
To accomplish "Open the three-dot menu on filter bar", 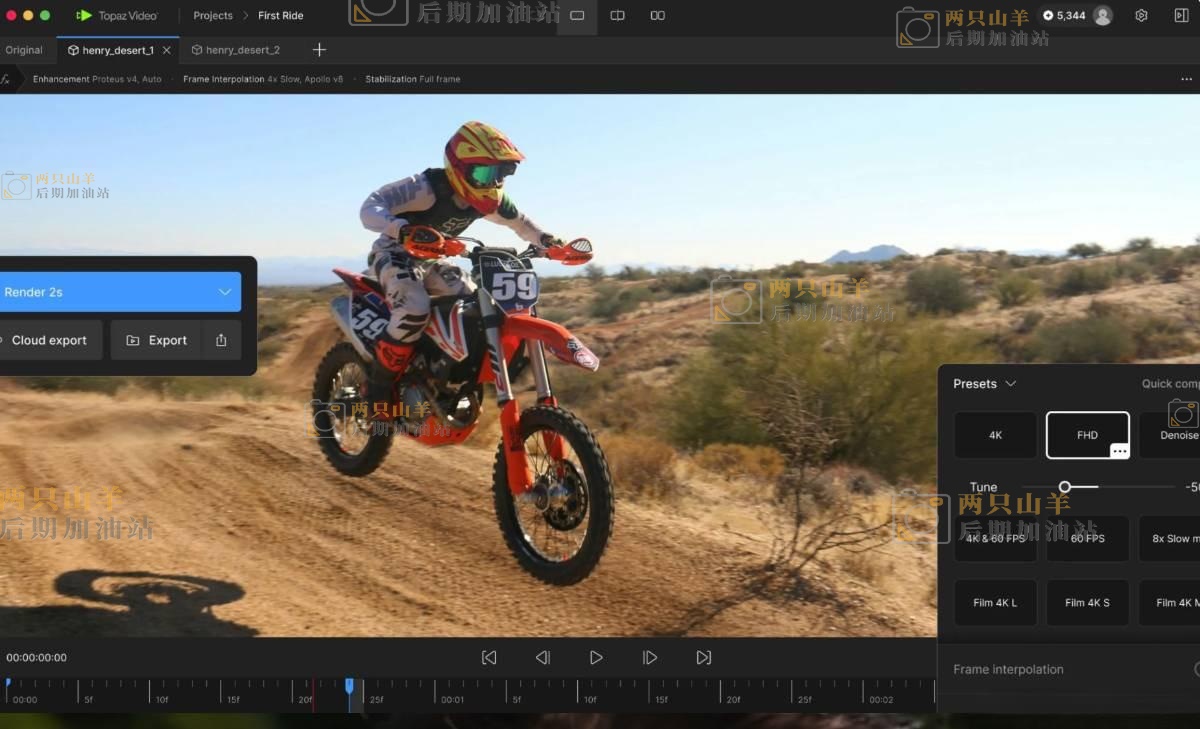I will click(x=1186, y=79).
